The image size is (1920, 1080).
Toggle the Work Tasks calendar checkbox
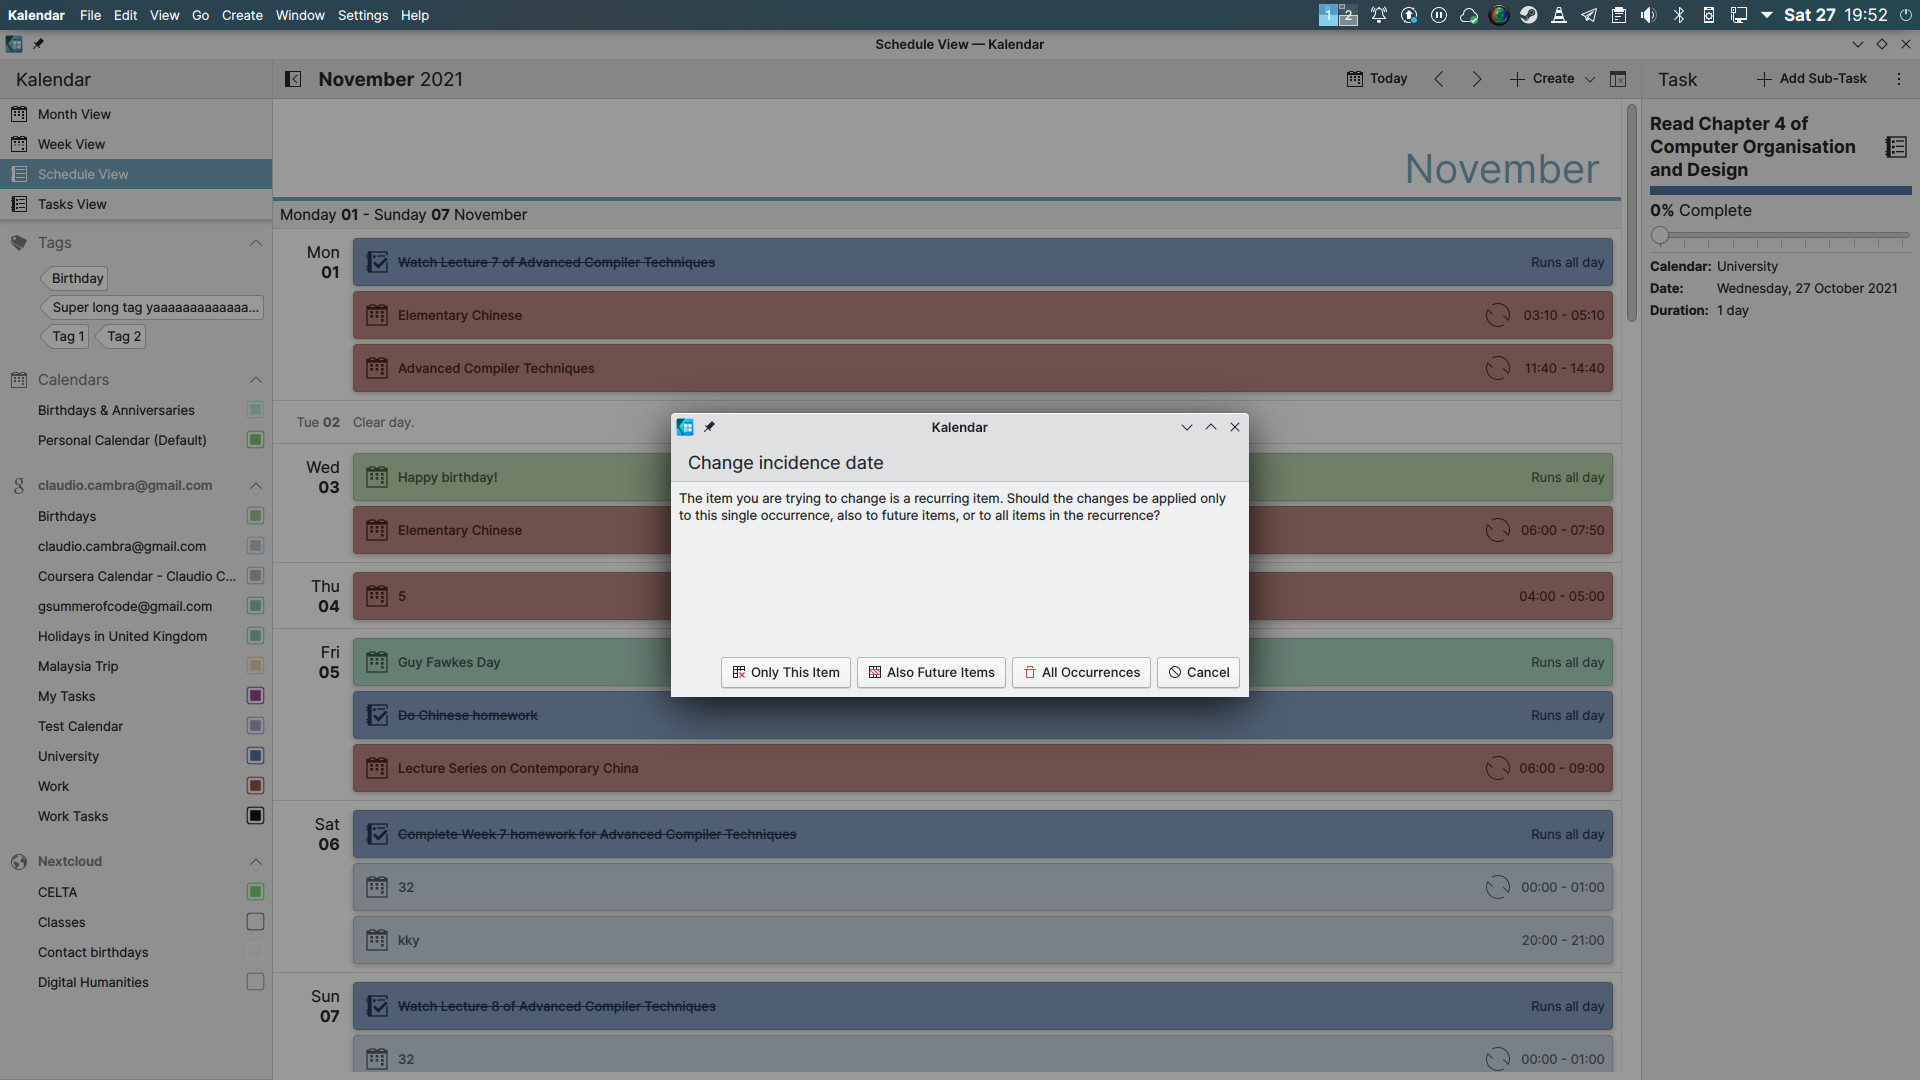(x=255, y=816)
